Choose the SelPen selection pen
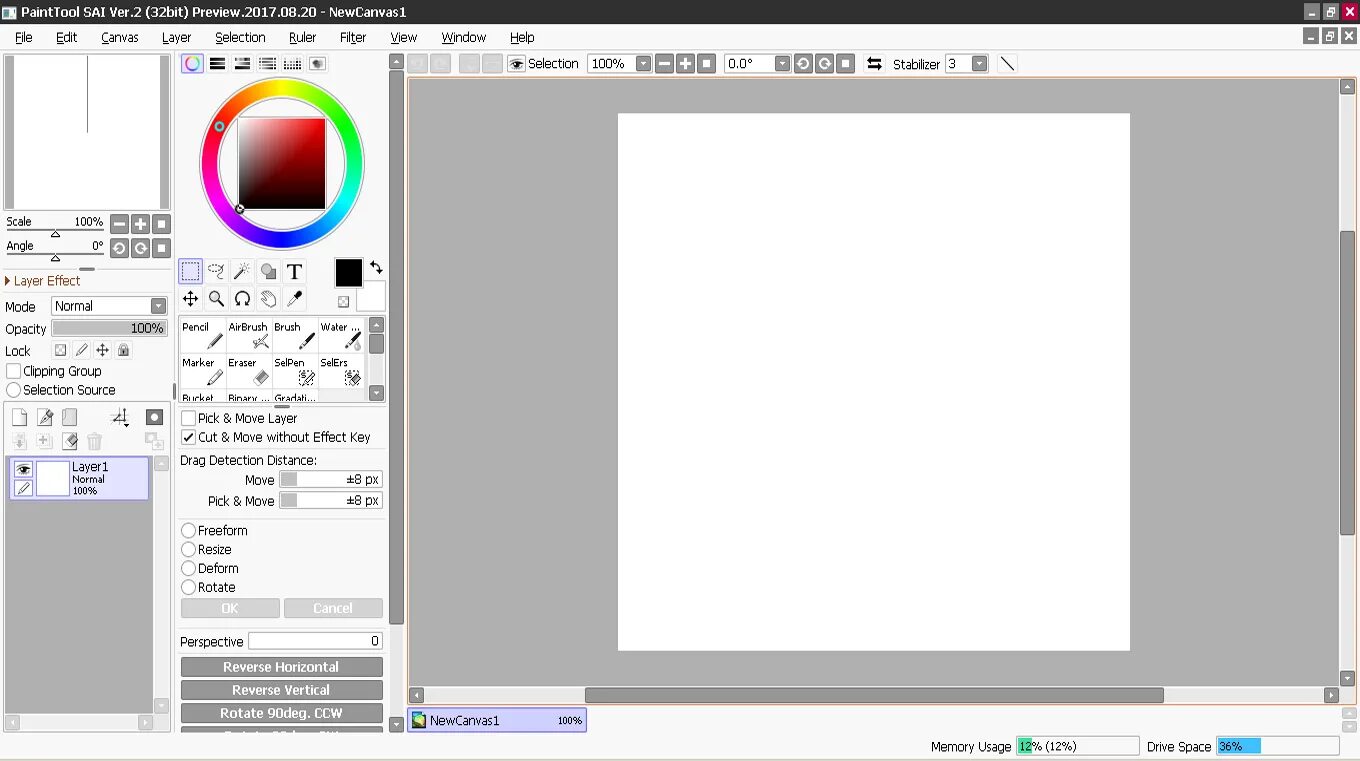Image resolution: width=1360 pixels, height=761 pixels. pos(295,372)
